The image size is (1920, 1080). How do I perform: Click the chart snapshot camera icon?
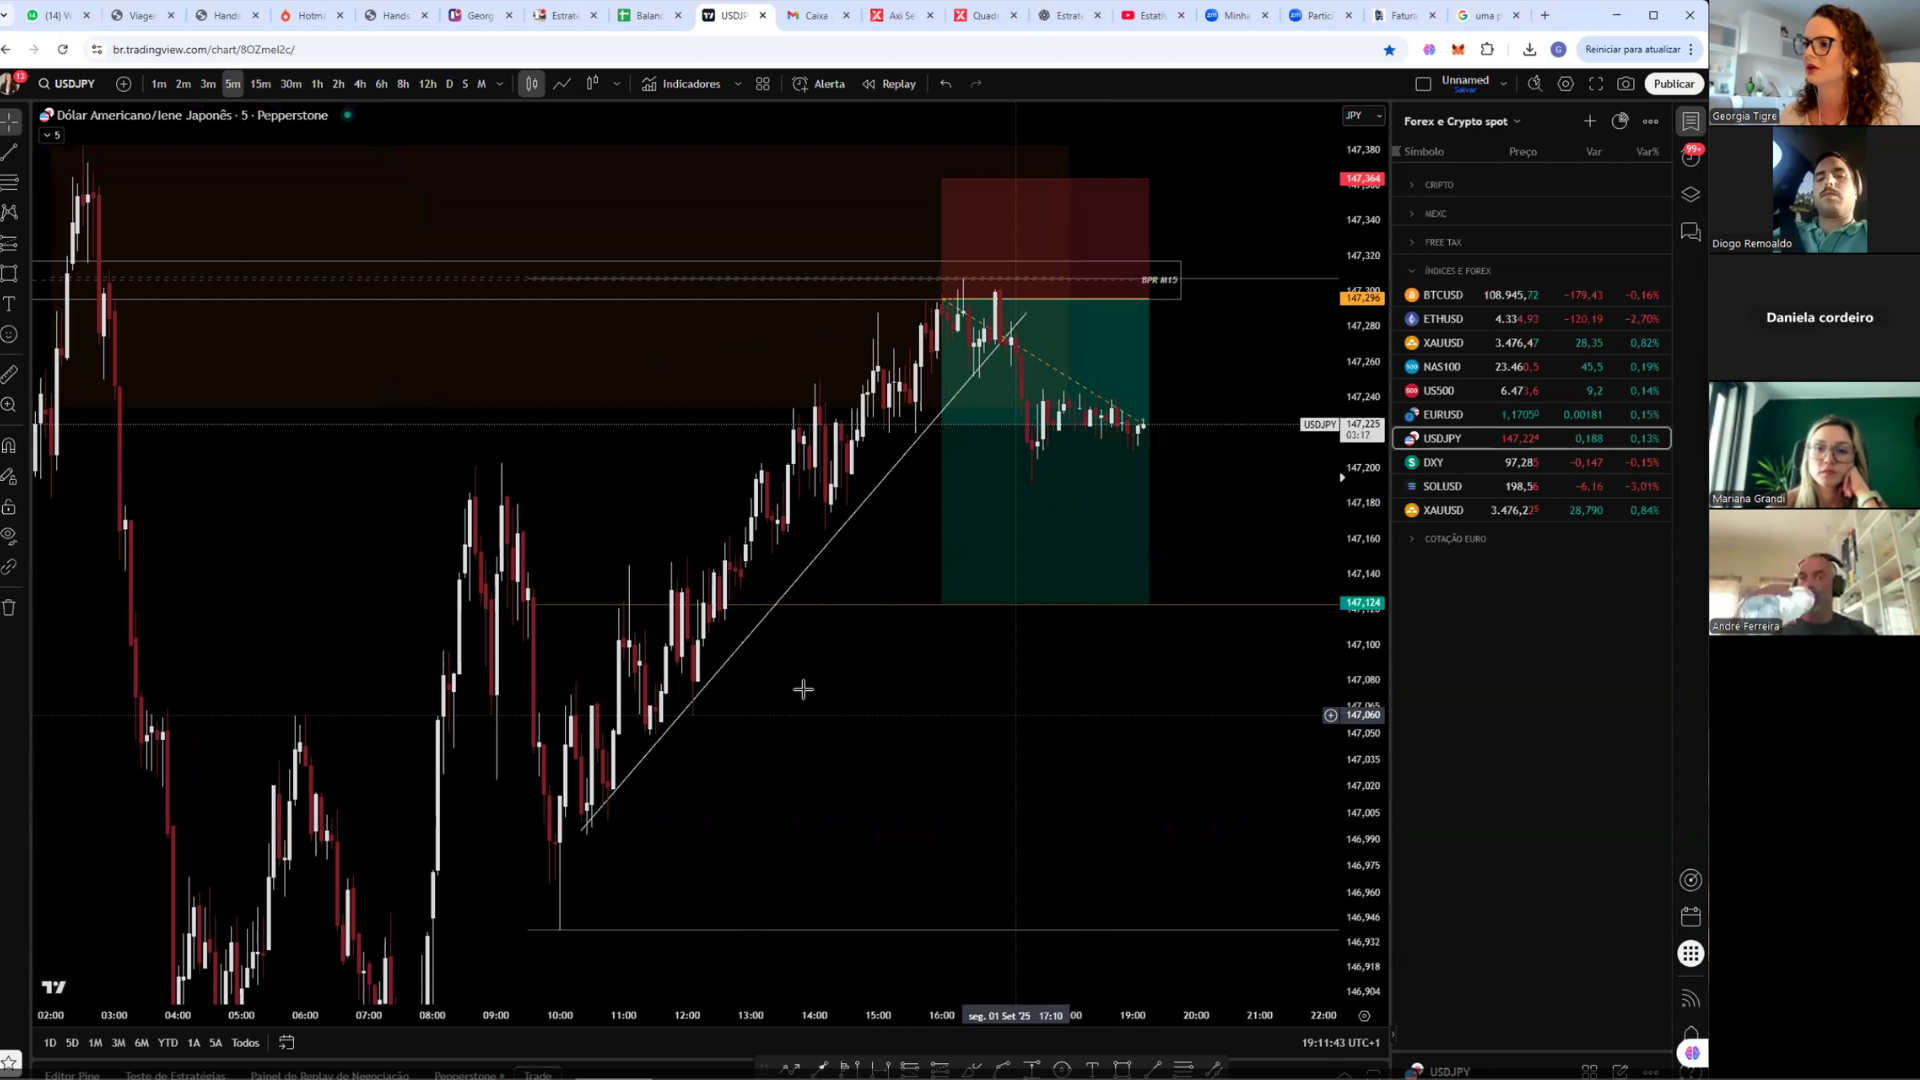[1626, 84]
